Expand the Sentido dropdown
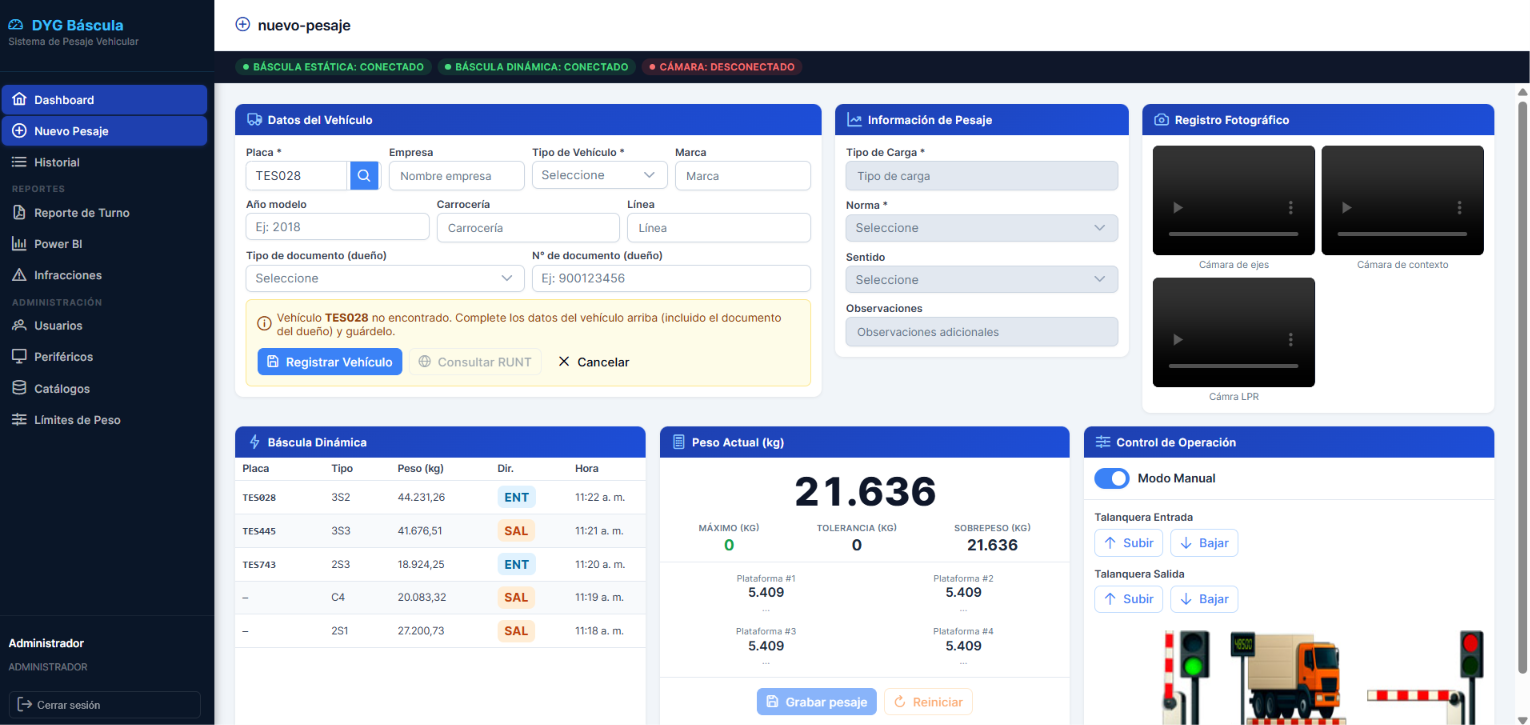Viewport: 1530px width, 725px height. click(x=982, y=280)
